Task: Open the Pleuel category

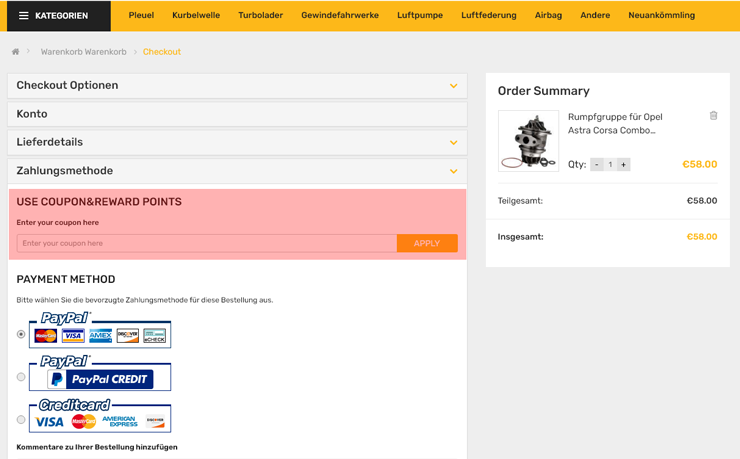Action: point(141,15)
